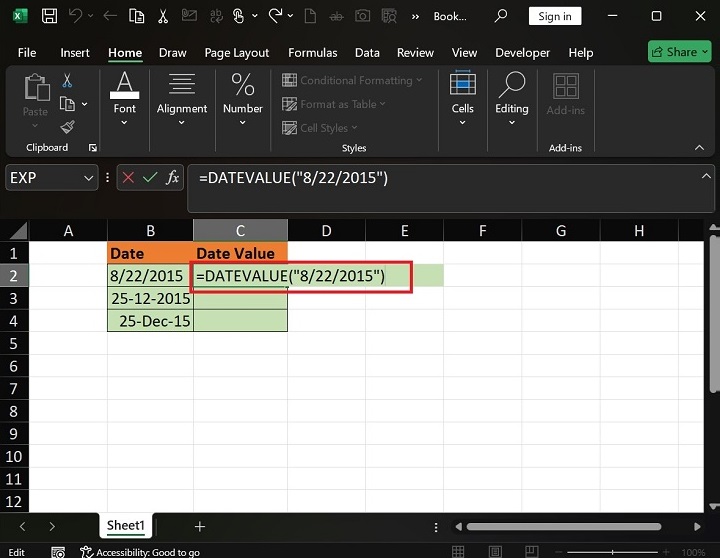Viewport: 720px width, 558px height.
Task: Switch to the Formulas tab
Action: tap(313, 53)
